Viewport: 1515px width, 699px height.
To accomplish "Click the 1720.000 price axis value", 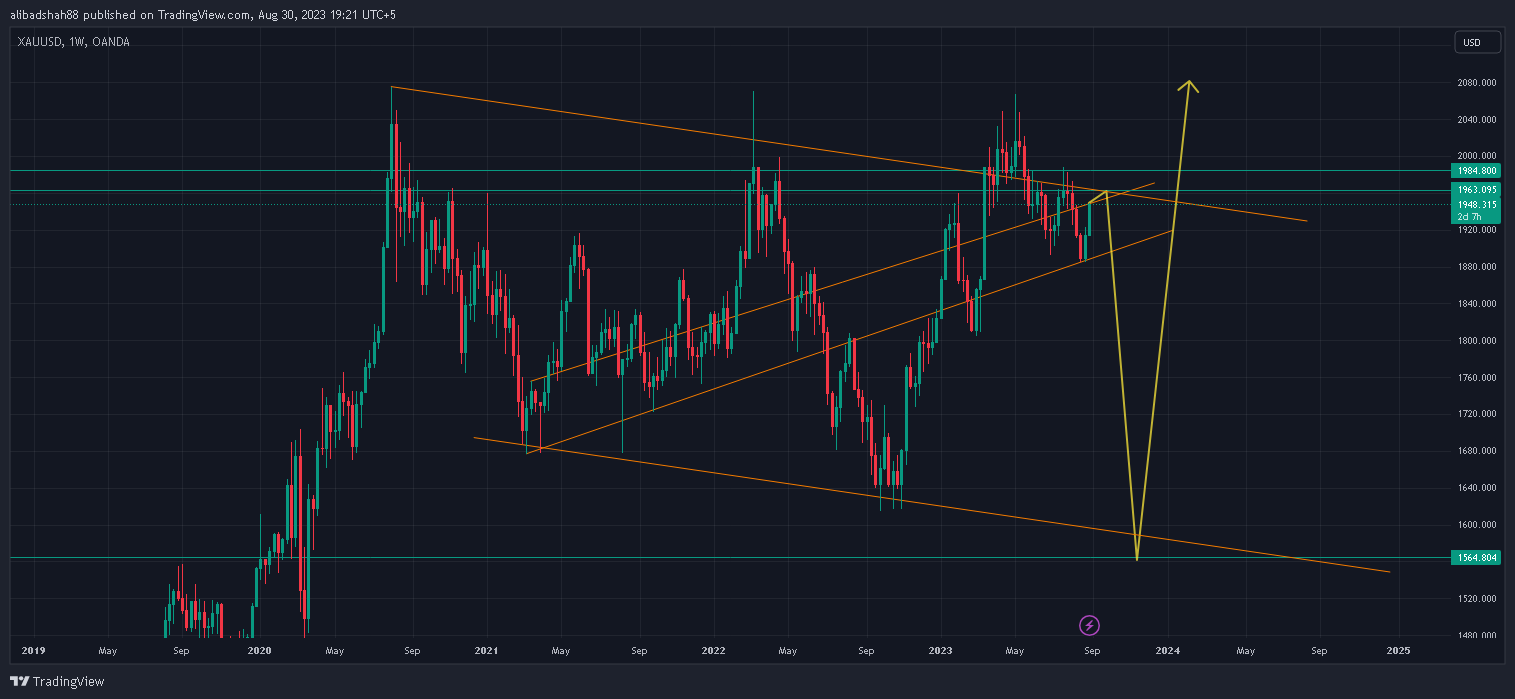I will click(1476, 414).
